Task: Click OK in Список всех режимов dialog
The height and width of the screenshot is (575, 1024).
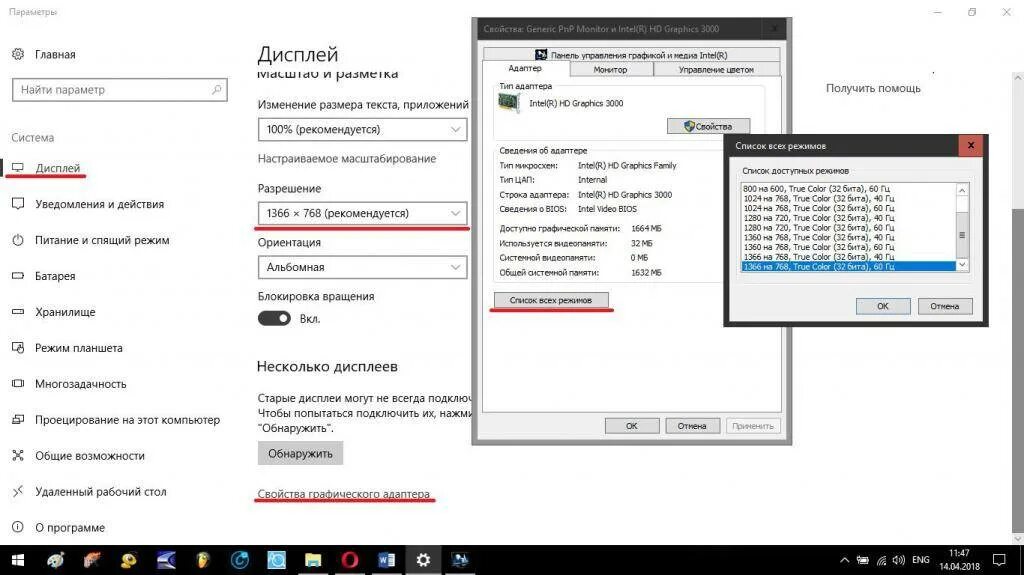Action: click(883, 306)
